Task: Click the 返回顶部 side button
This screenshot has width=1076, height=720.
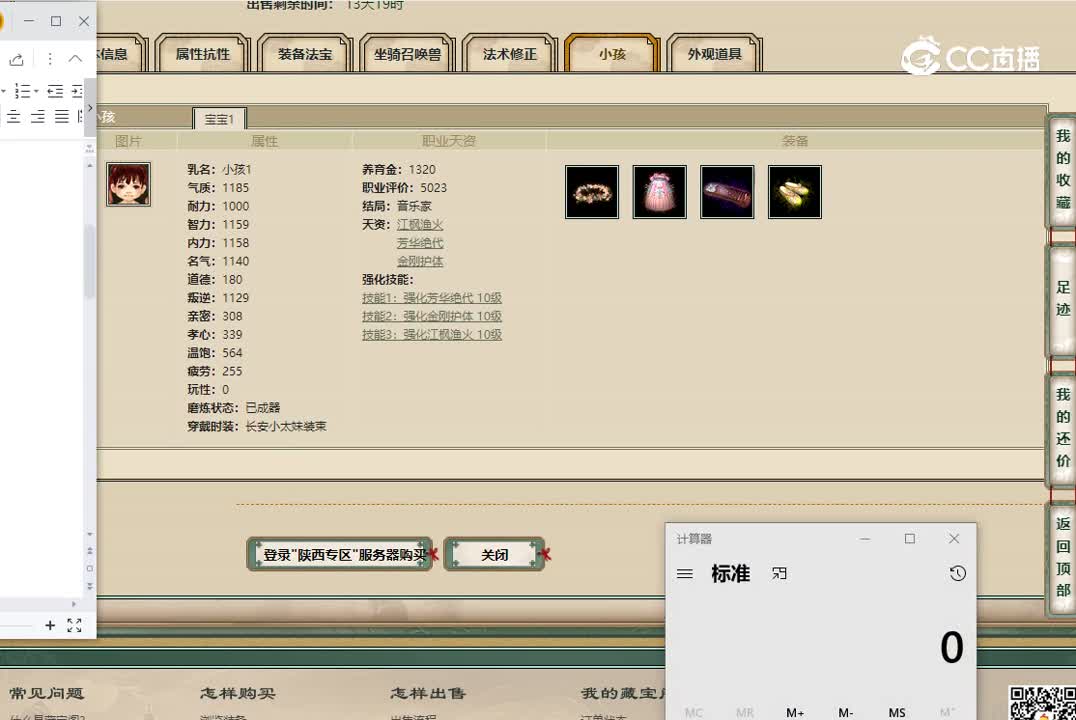Action: (1062, 557)
